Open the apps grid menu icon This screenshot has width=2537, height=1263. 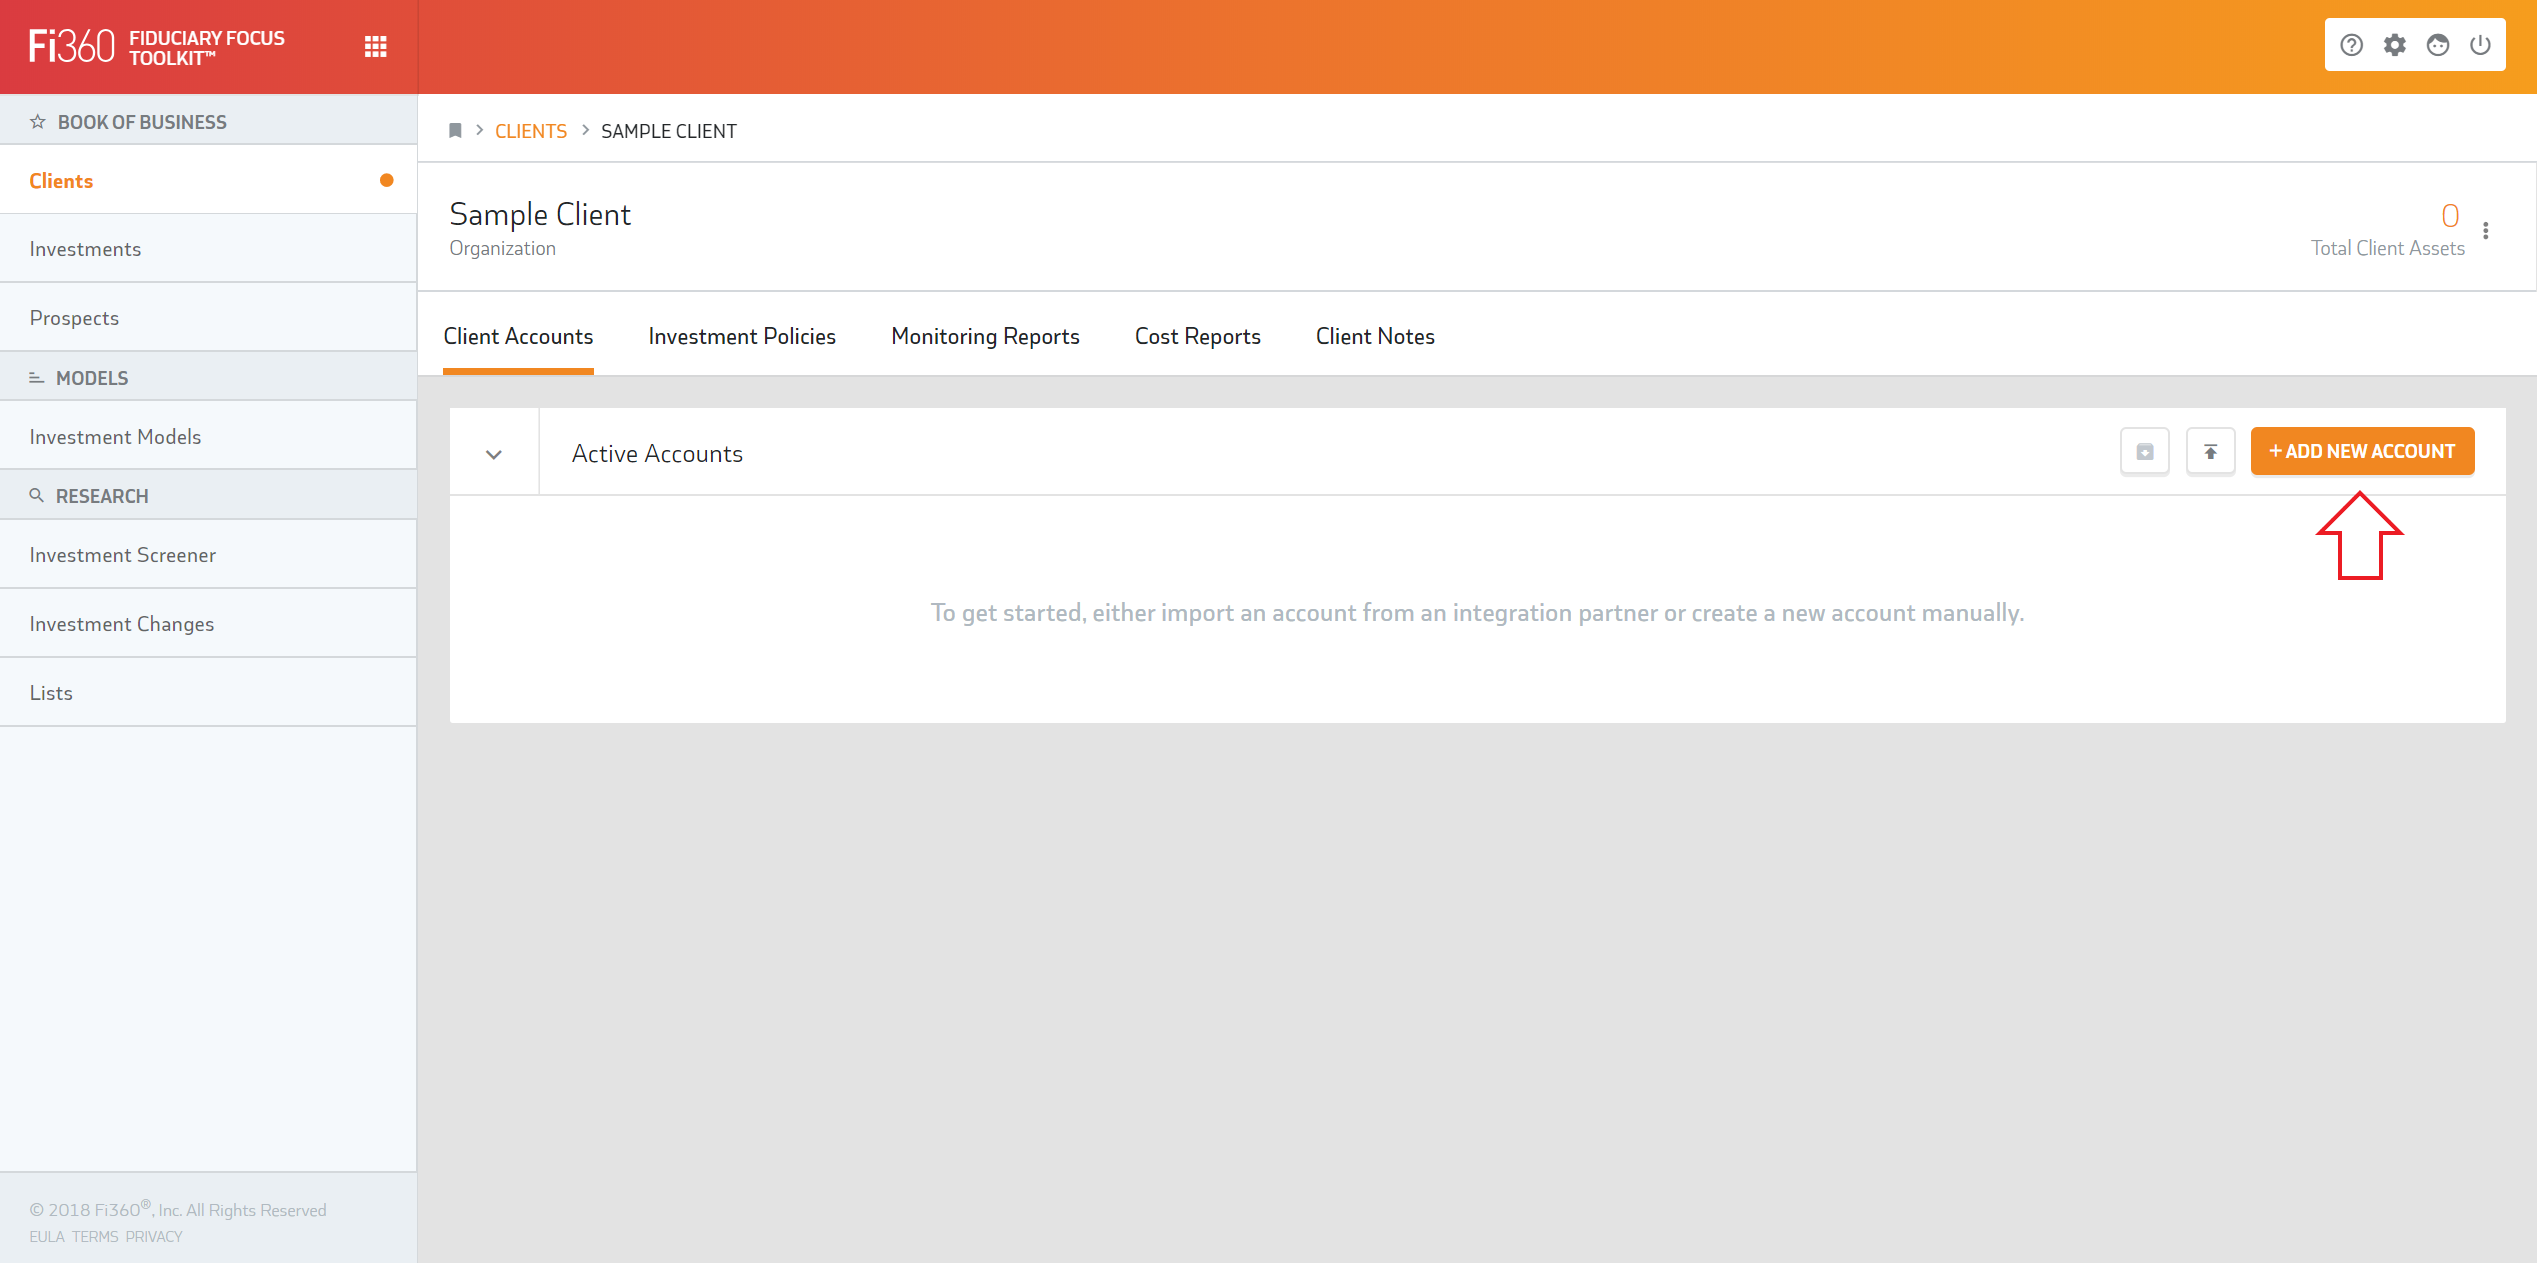(375, 47)
